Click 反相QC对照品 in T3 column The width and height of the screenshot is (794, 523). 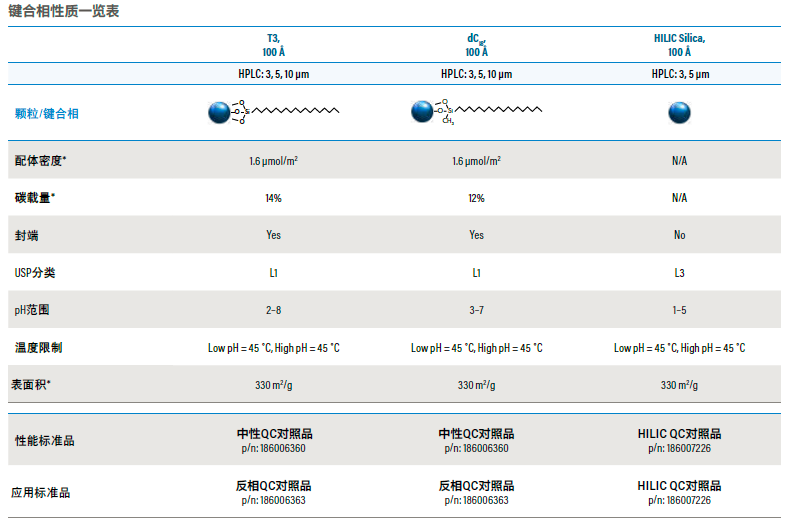273,486
